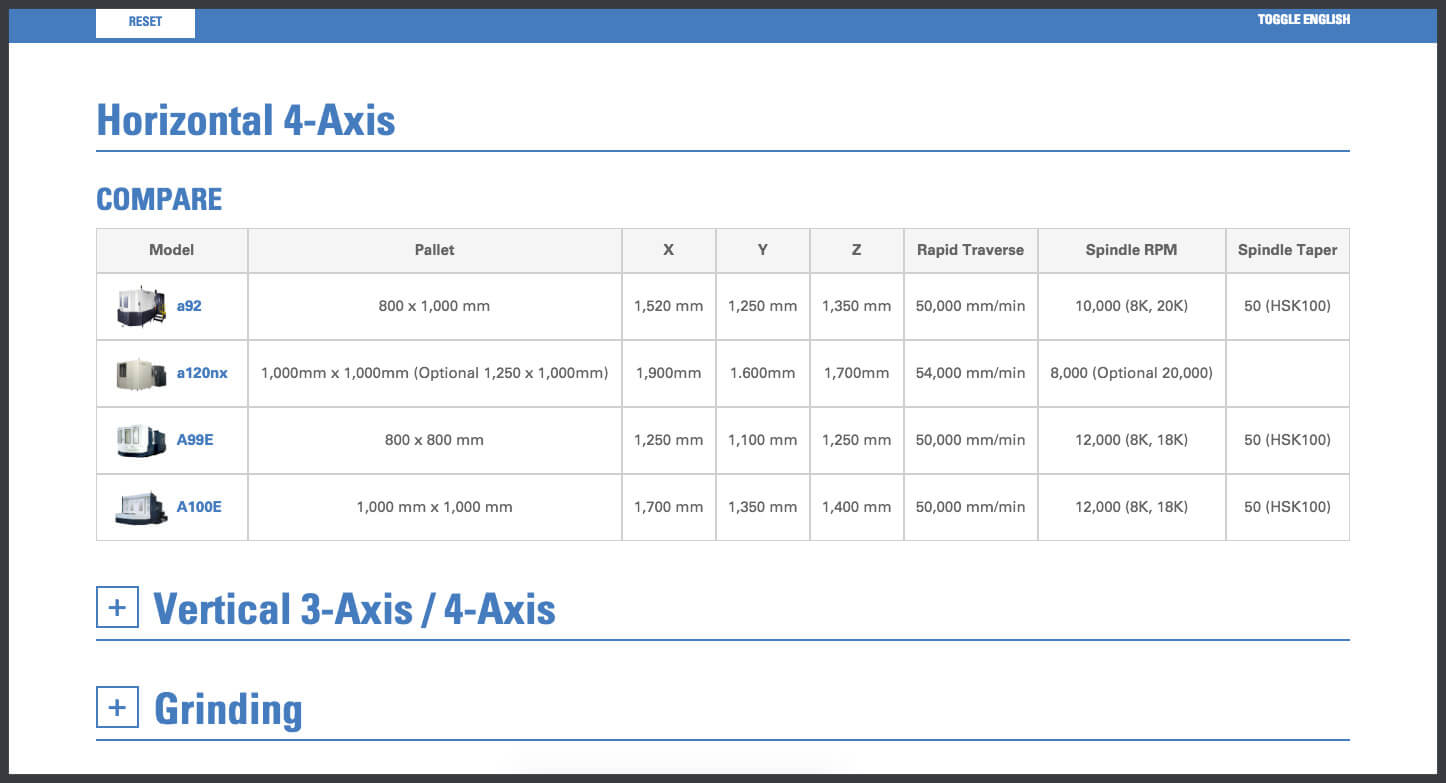Click the A99E machine thumbnail image
Viewport: 1446px width, 783px height.
tap(140, 440)
